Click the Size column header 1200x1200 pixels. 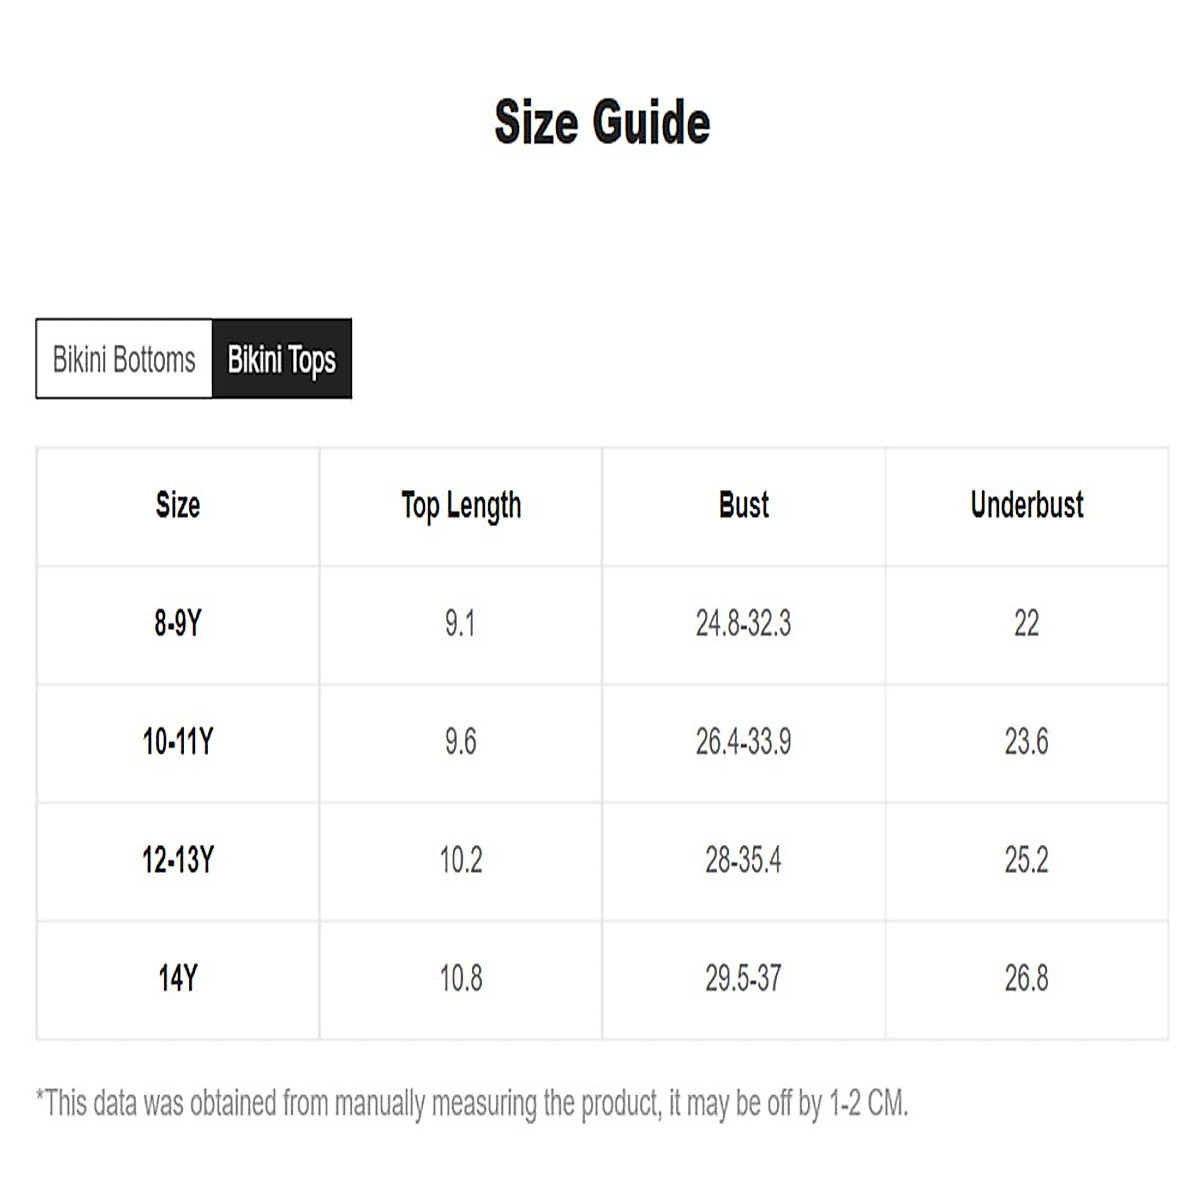click(178, 505)
